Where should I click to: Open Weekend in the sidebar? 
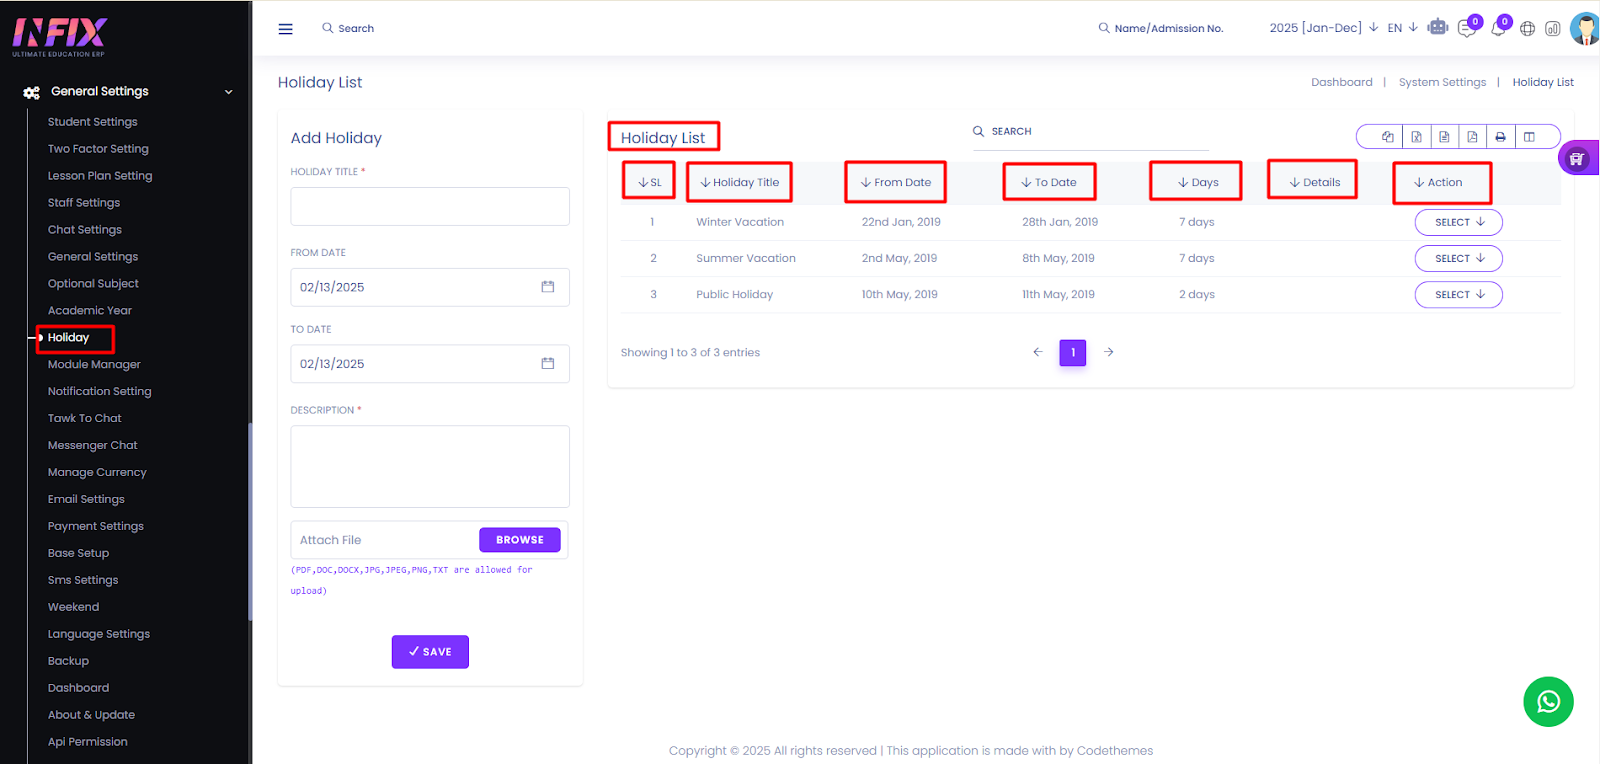pos(73,608)
